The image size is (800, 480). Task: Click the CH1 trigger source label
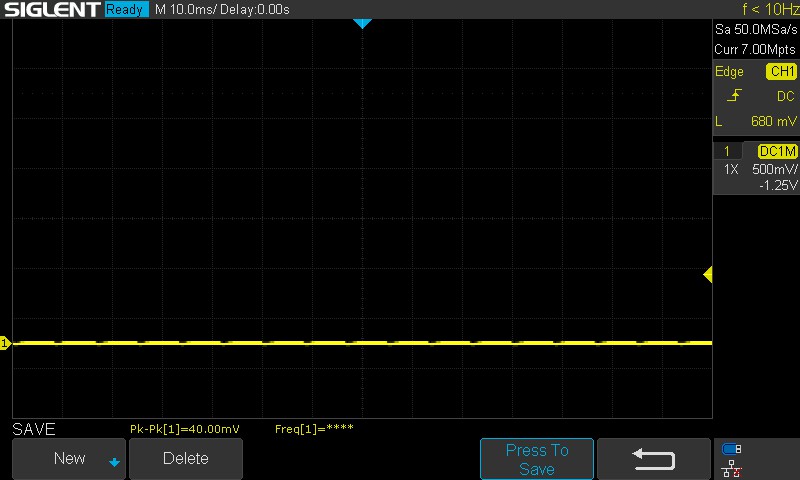782,71
